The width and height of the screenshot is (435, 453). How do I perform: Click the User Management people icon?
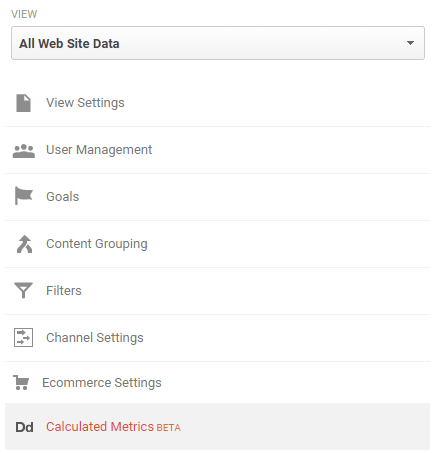point(24,151)
